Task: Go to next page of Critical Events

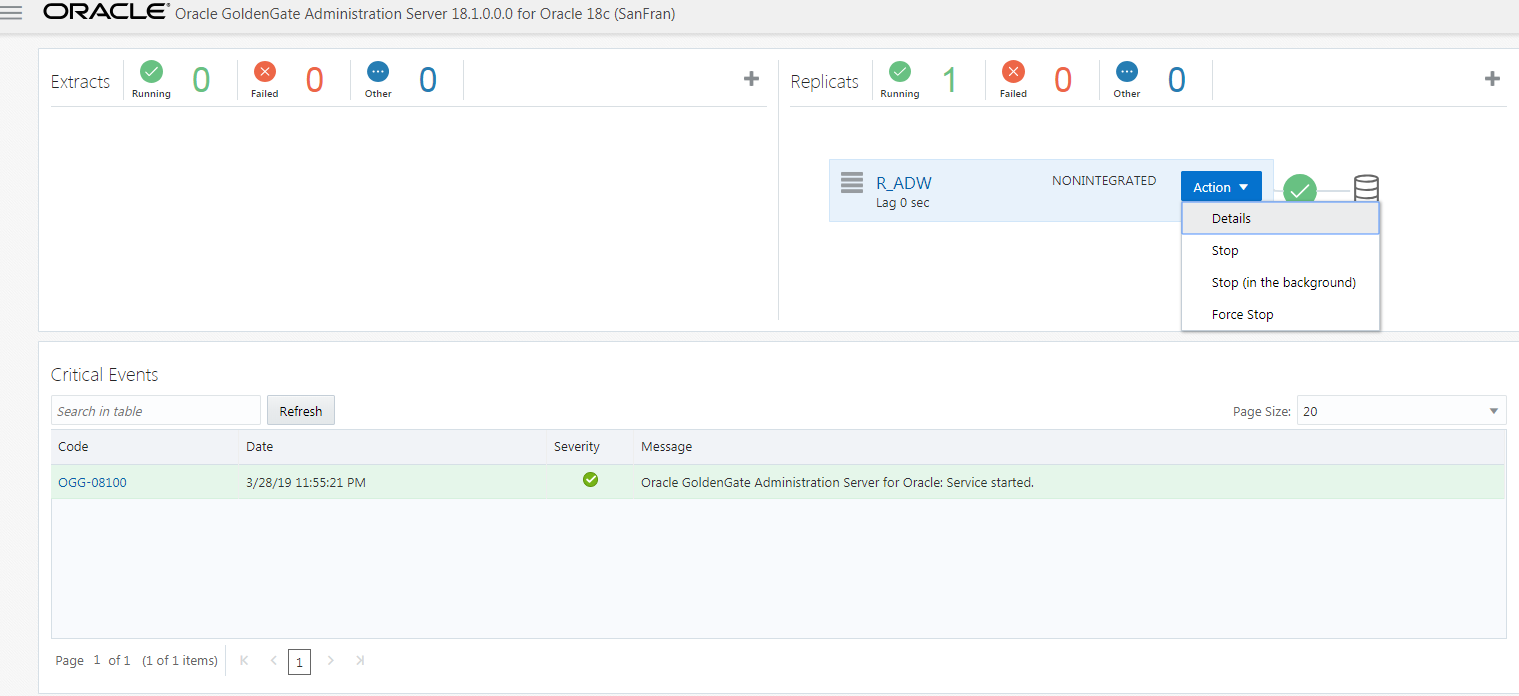Action: [331, 660]
